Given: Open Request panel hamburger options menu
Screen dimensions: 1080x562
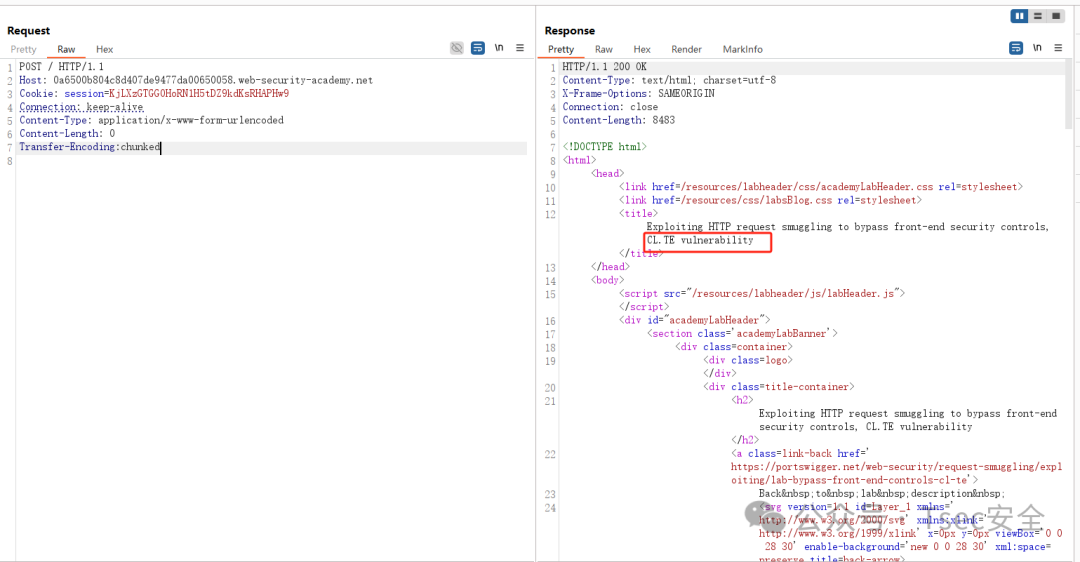Looking at the screenshot, I should (520, 48).
